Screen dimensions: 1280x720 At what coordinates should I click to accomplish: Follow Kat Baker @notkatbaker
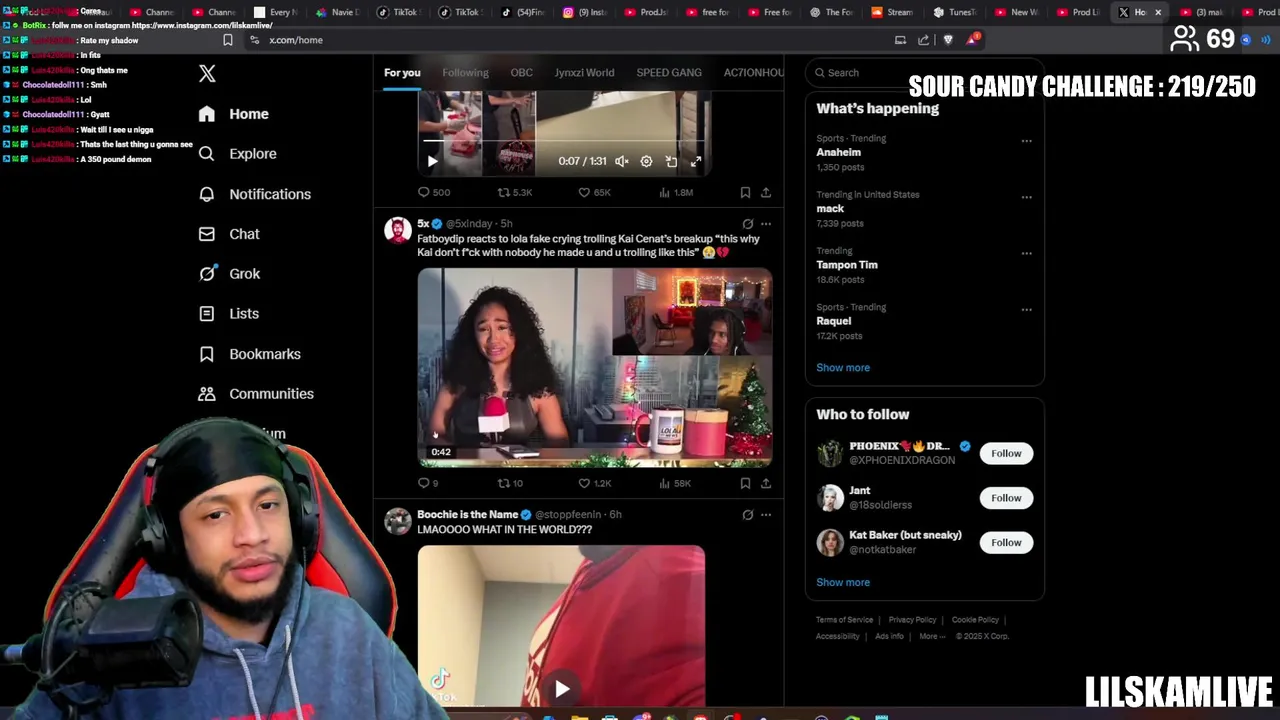point(1006,543)
